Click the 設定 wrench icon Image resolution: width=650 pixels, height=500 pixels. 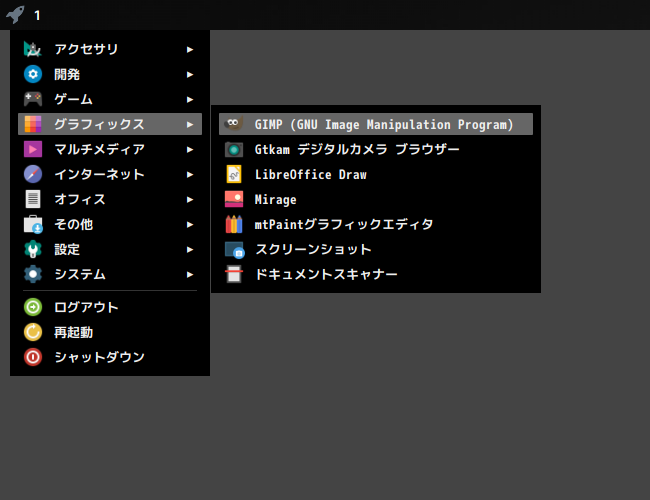click(x=33, y=249)
